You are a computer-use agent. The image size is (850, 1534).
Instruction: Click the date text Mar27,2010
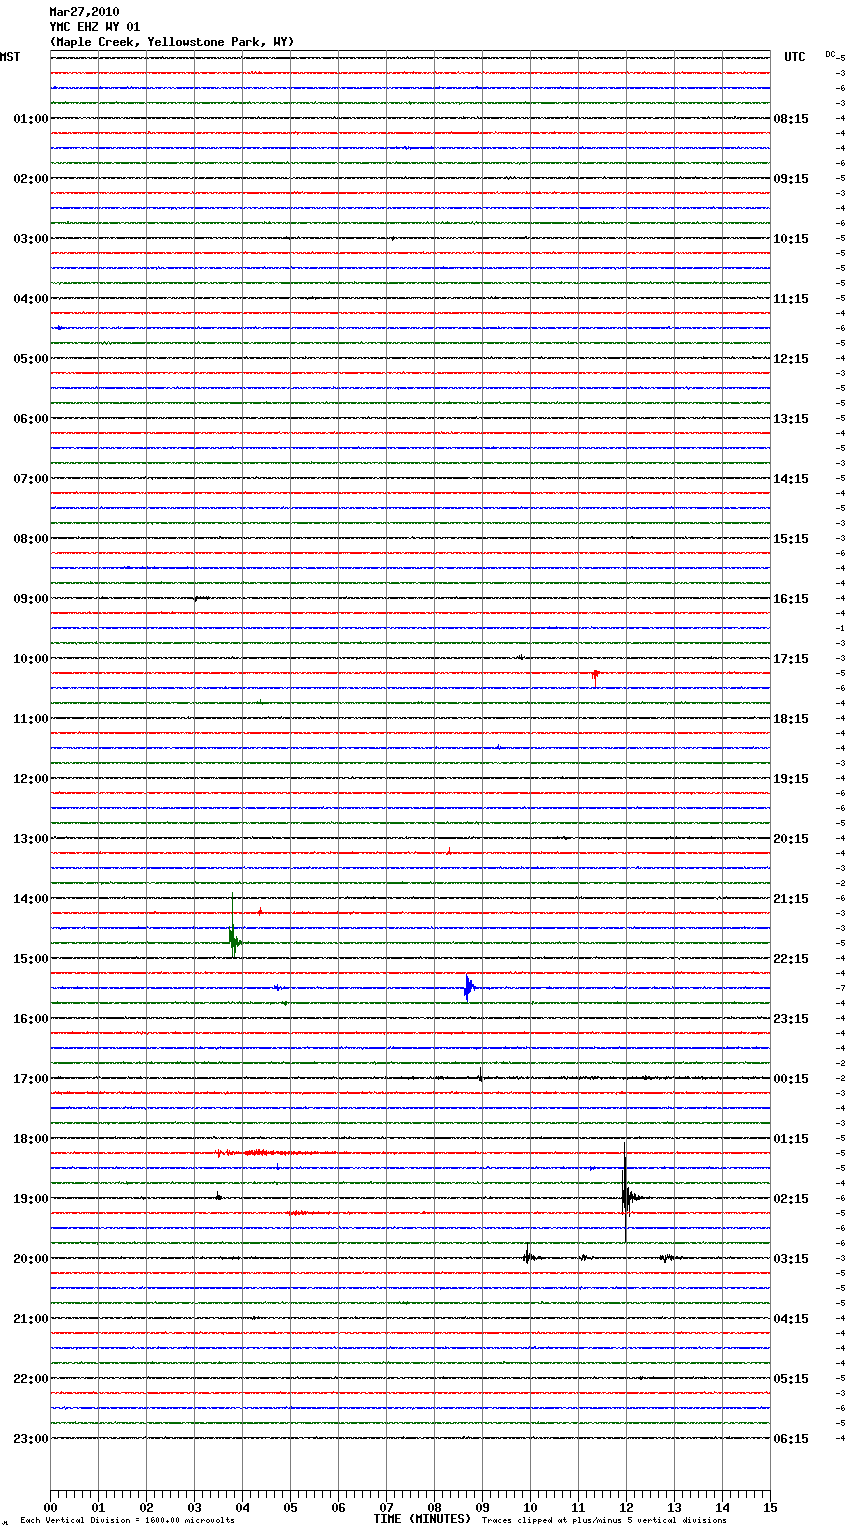point(84,12)
